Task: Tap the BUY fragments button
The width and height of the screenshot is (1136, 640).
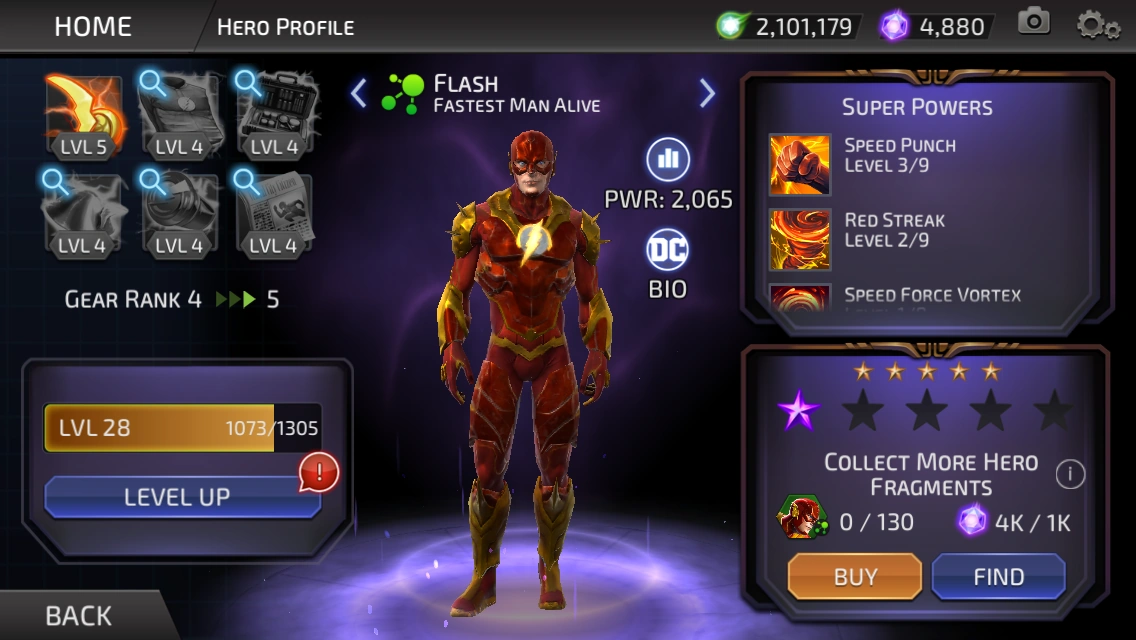Action: click(855, 577)
